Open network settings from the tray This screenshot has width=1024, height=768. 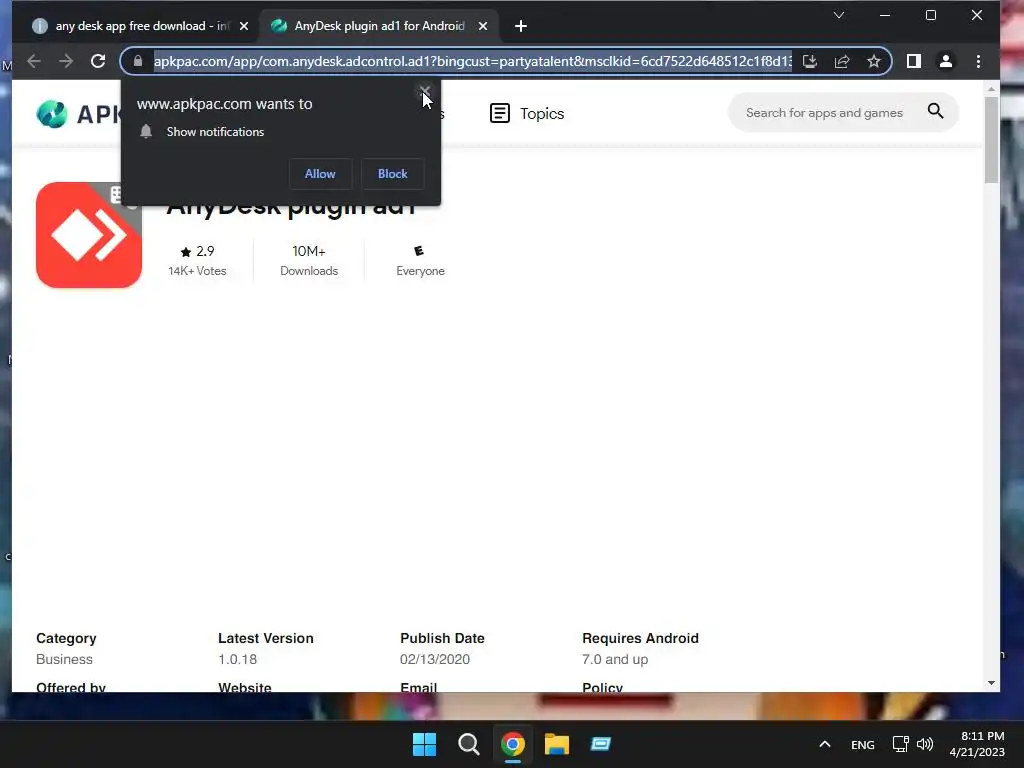900,744
